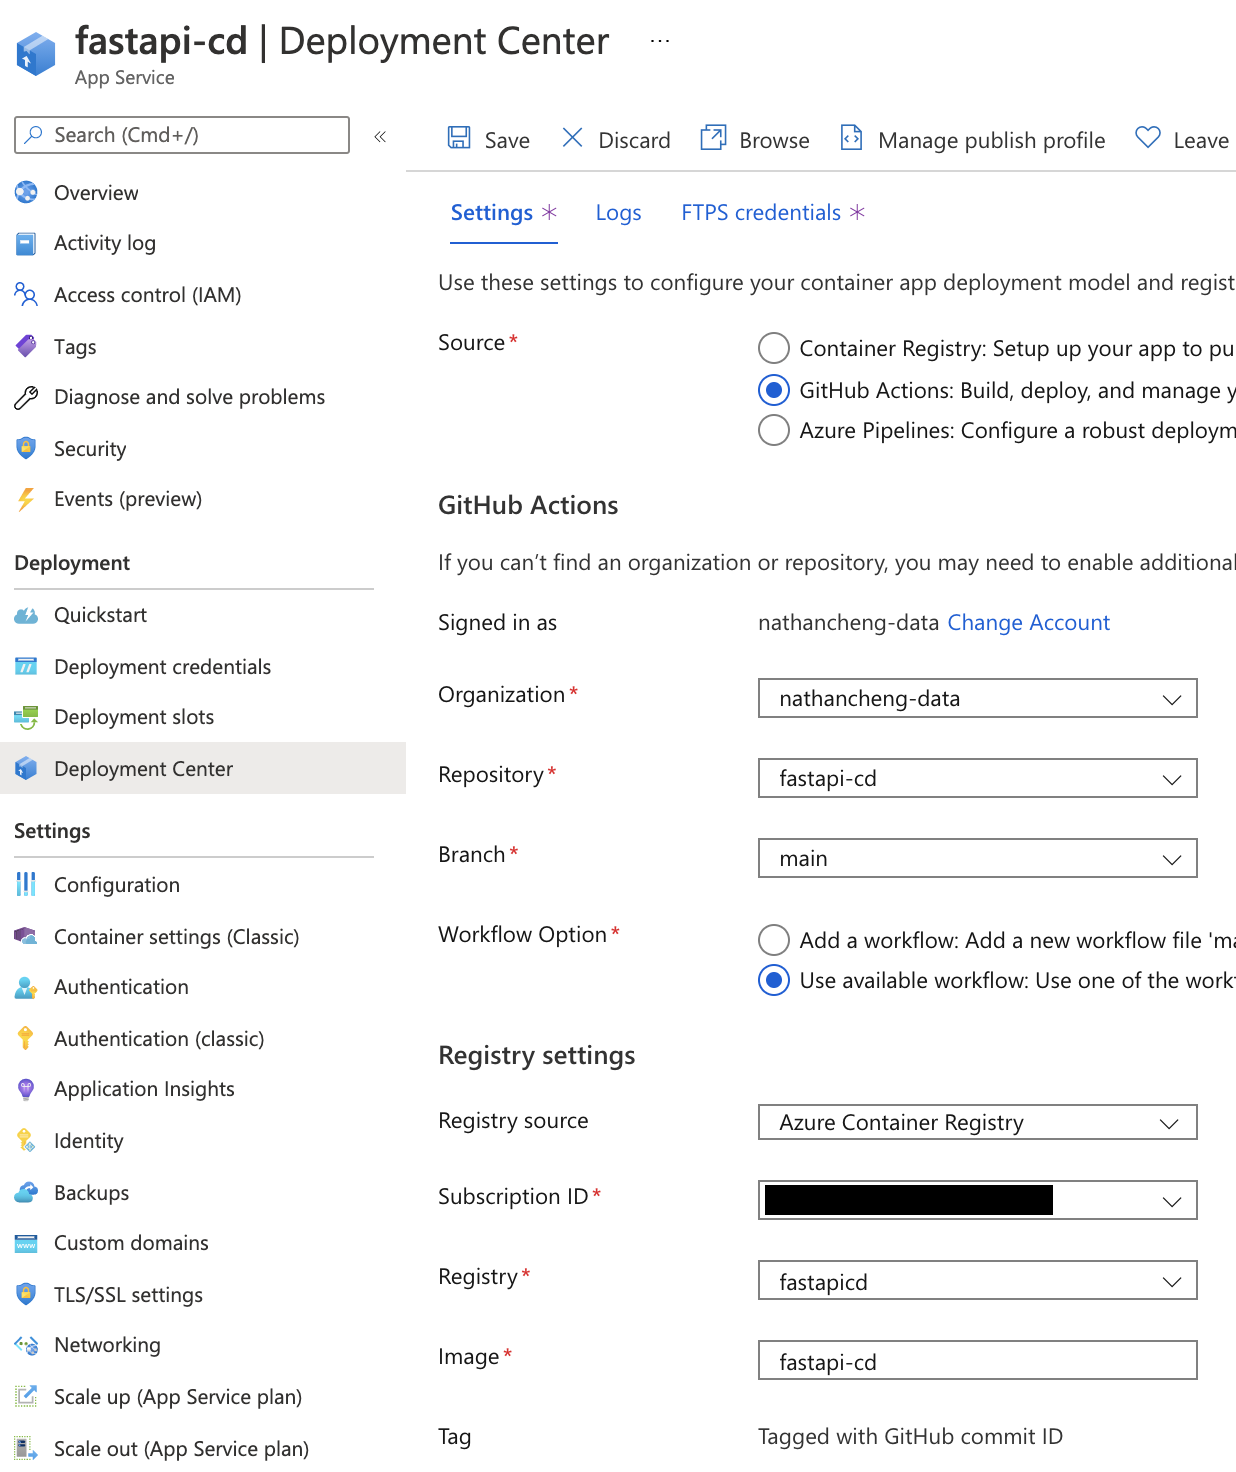Click the Authentication person icon

click(x=26, y=987)
